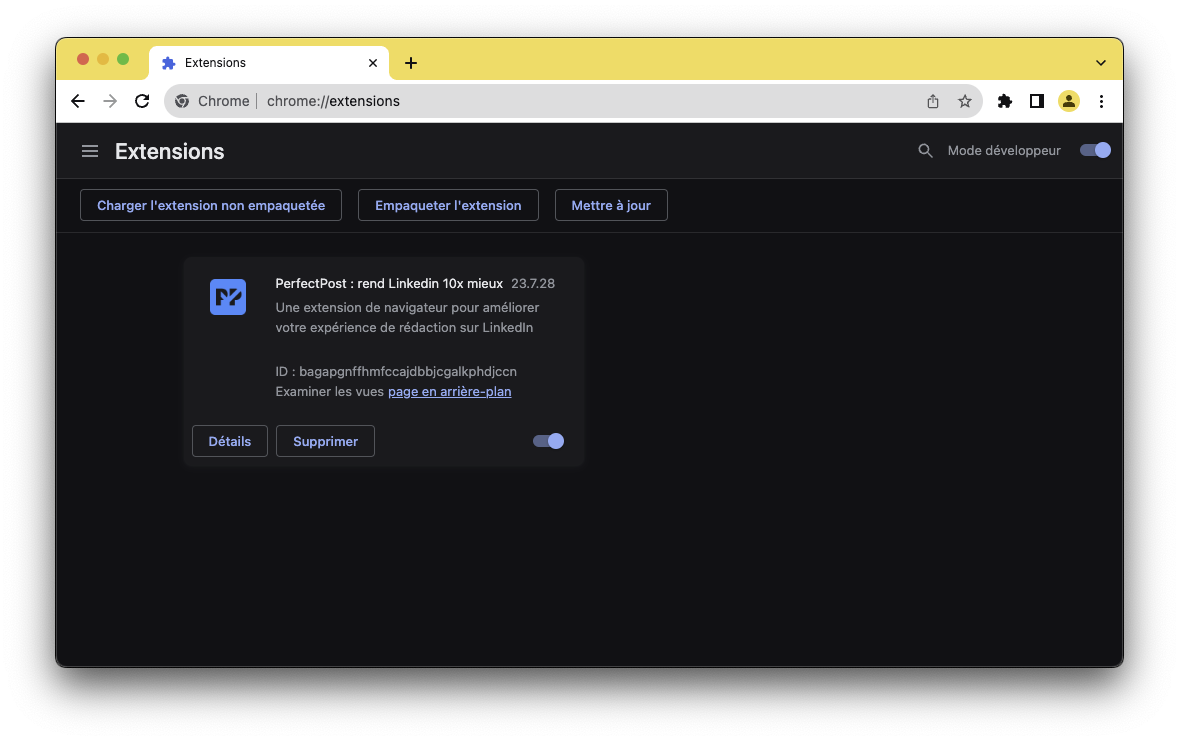1179x741 pixels.
Task: Click the Extensions tab puzzle favicon
Action: (169, 62)
